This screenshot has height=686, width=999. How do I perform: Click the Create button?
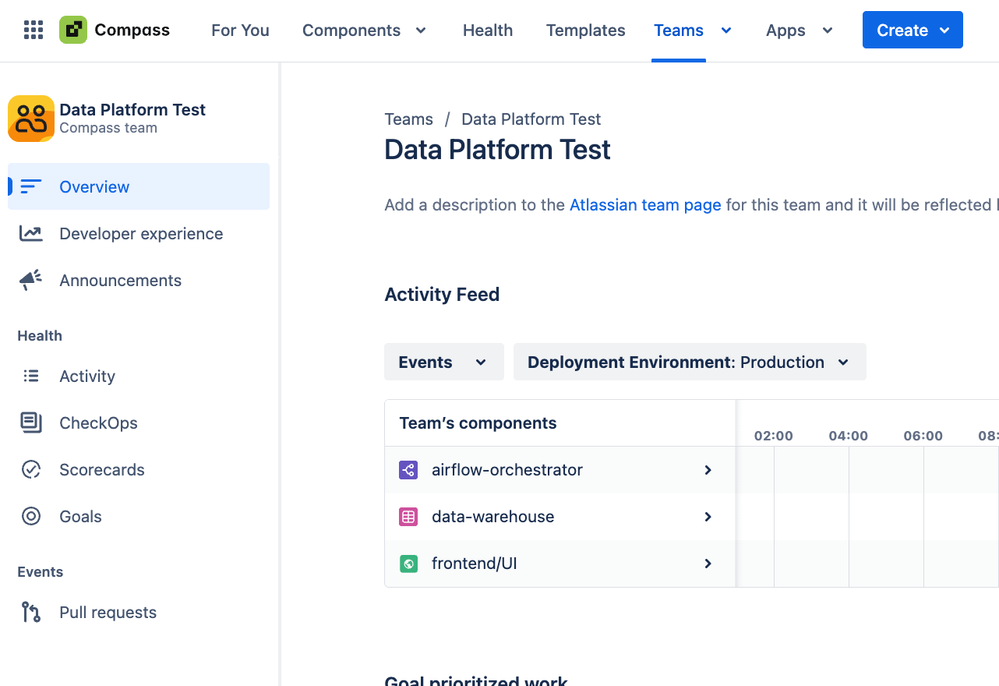[x=912, y=30]
